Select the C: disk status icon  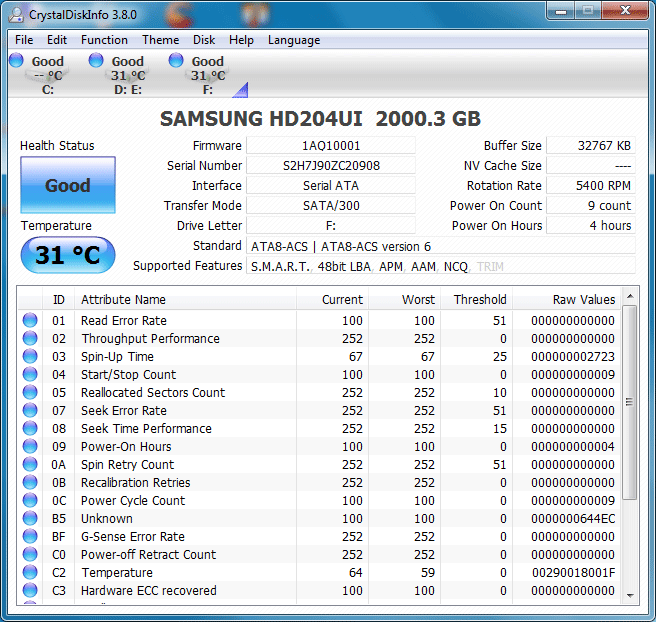pos(16,60)
